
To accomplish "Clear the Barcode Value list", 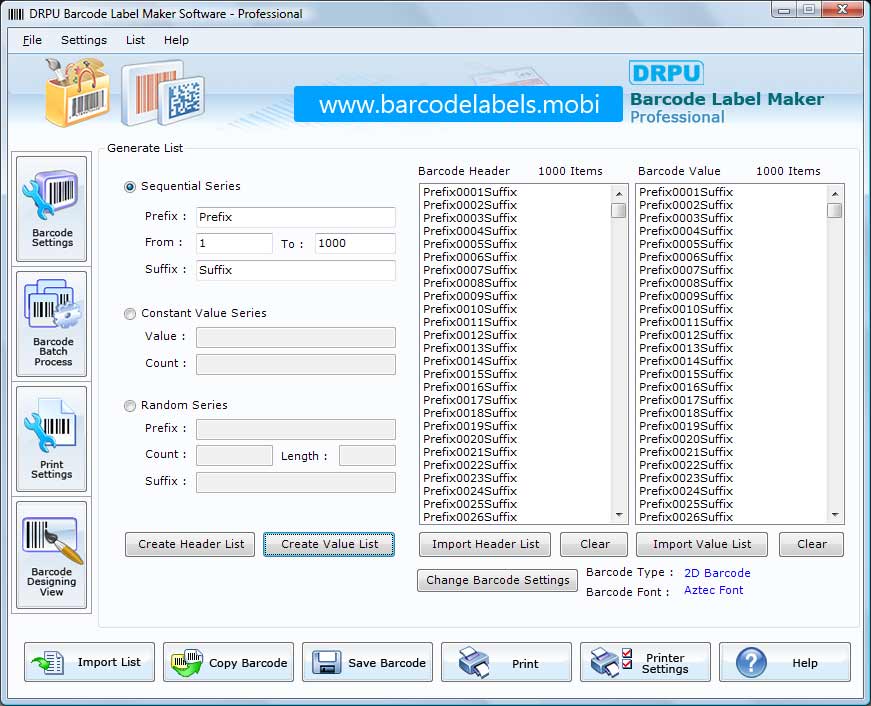I will tap(812, 544).
